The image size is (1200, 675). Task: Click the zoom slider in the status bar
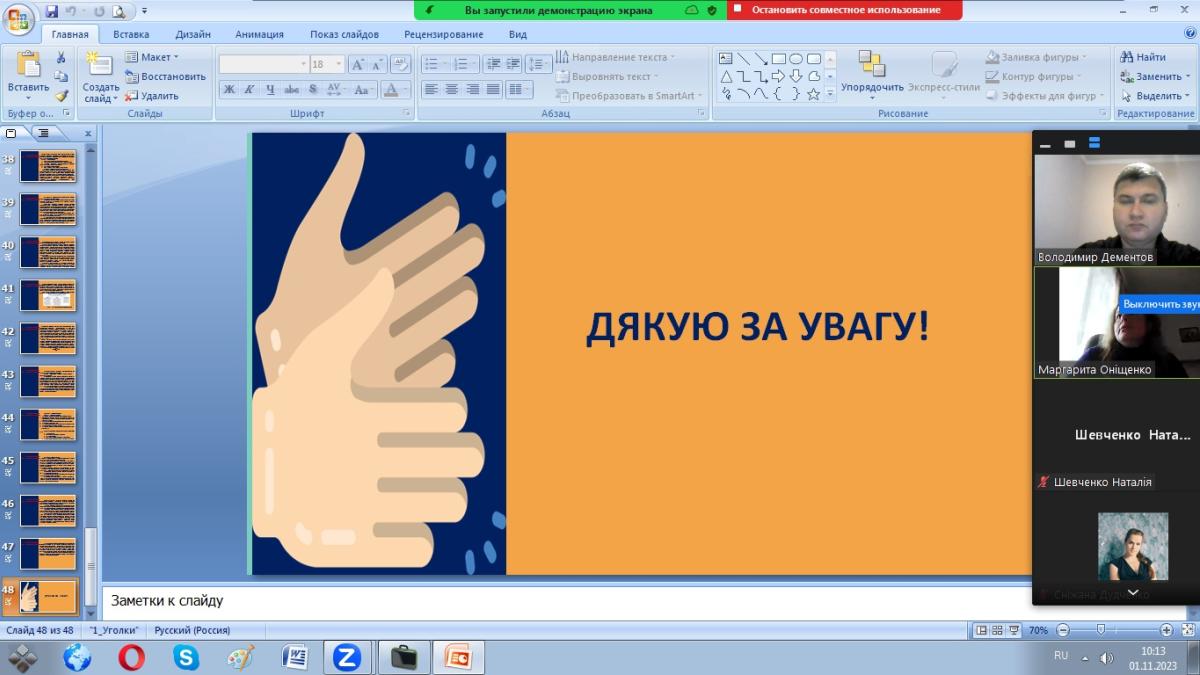[x=1101, y=630]
